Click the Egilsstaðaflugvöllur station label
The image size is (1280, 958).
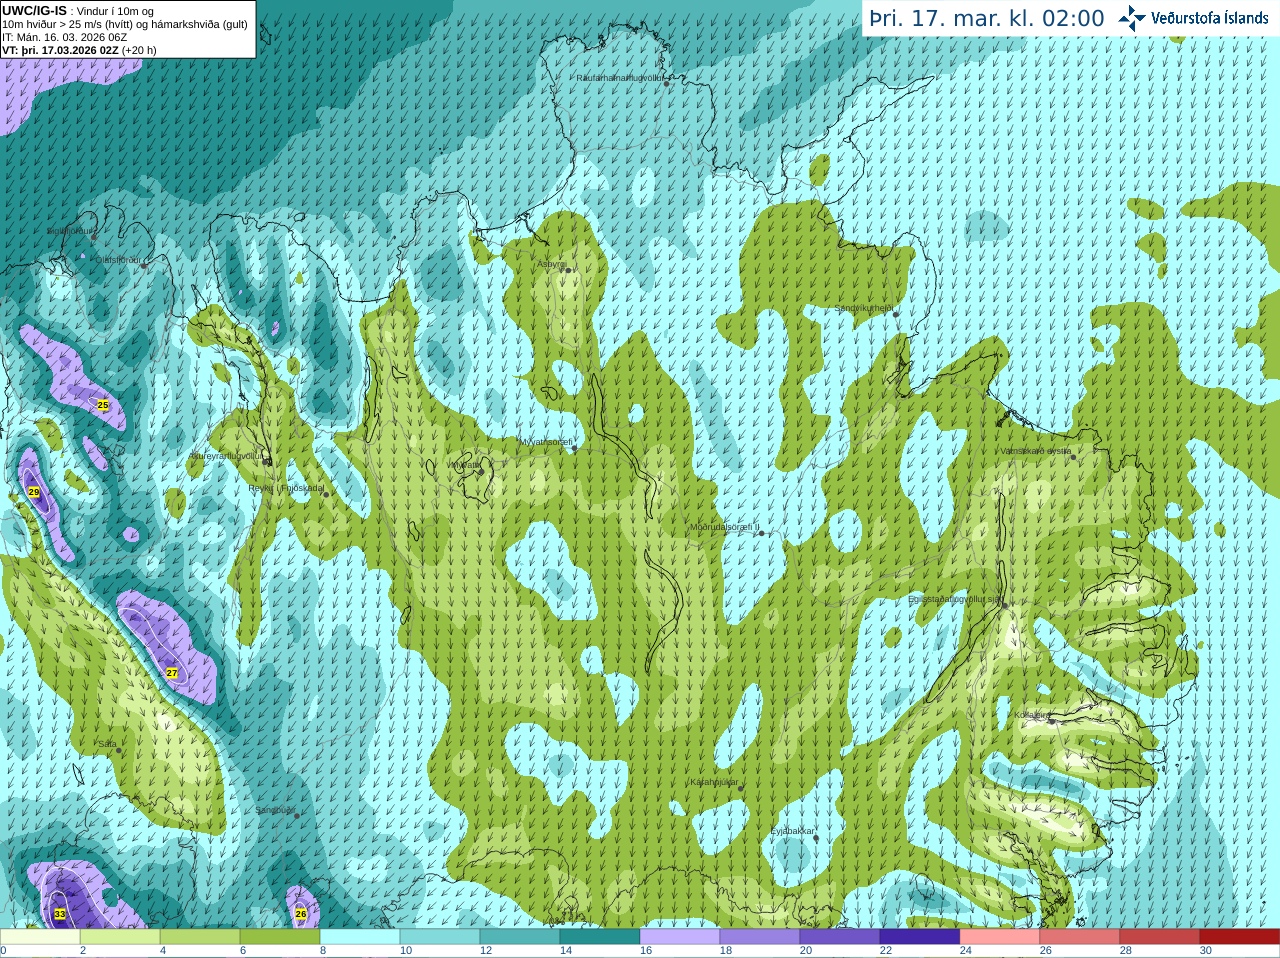tap(955, 599)
